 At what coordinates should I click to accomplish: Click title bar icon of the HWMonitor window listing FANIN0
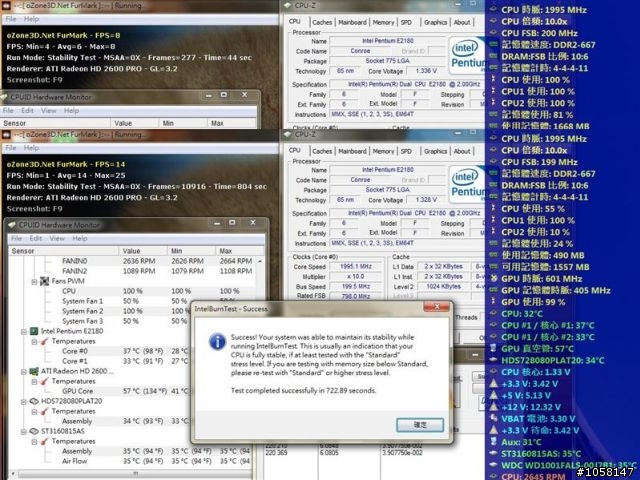pos(12,225)
